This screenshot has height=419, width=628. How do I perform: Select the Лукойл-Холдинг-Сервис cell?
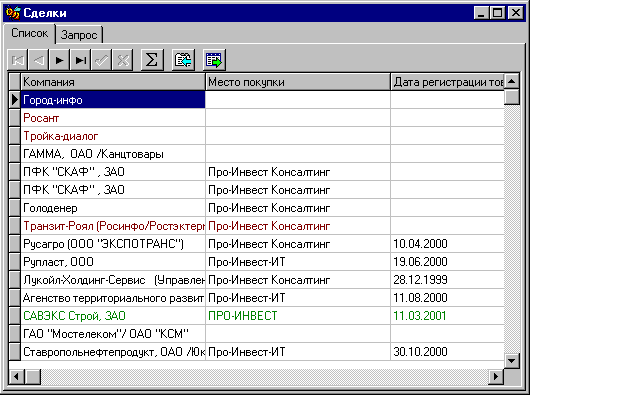click(113, 280)
